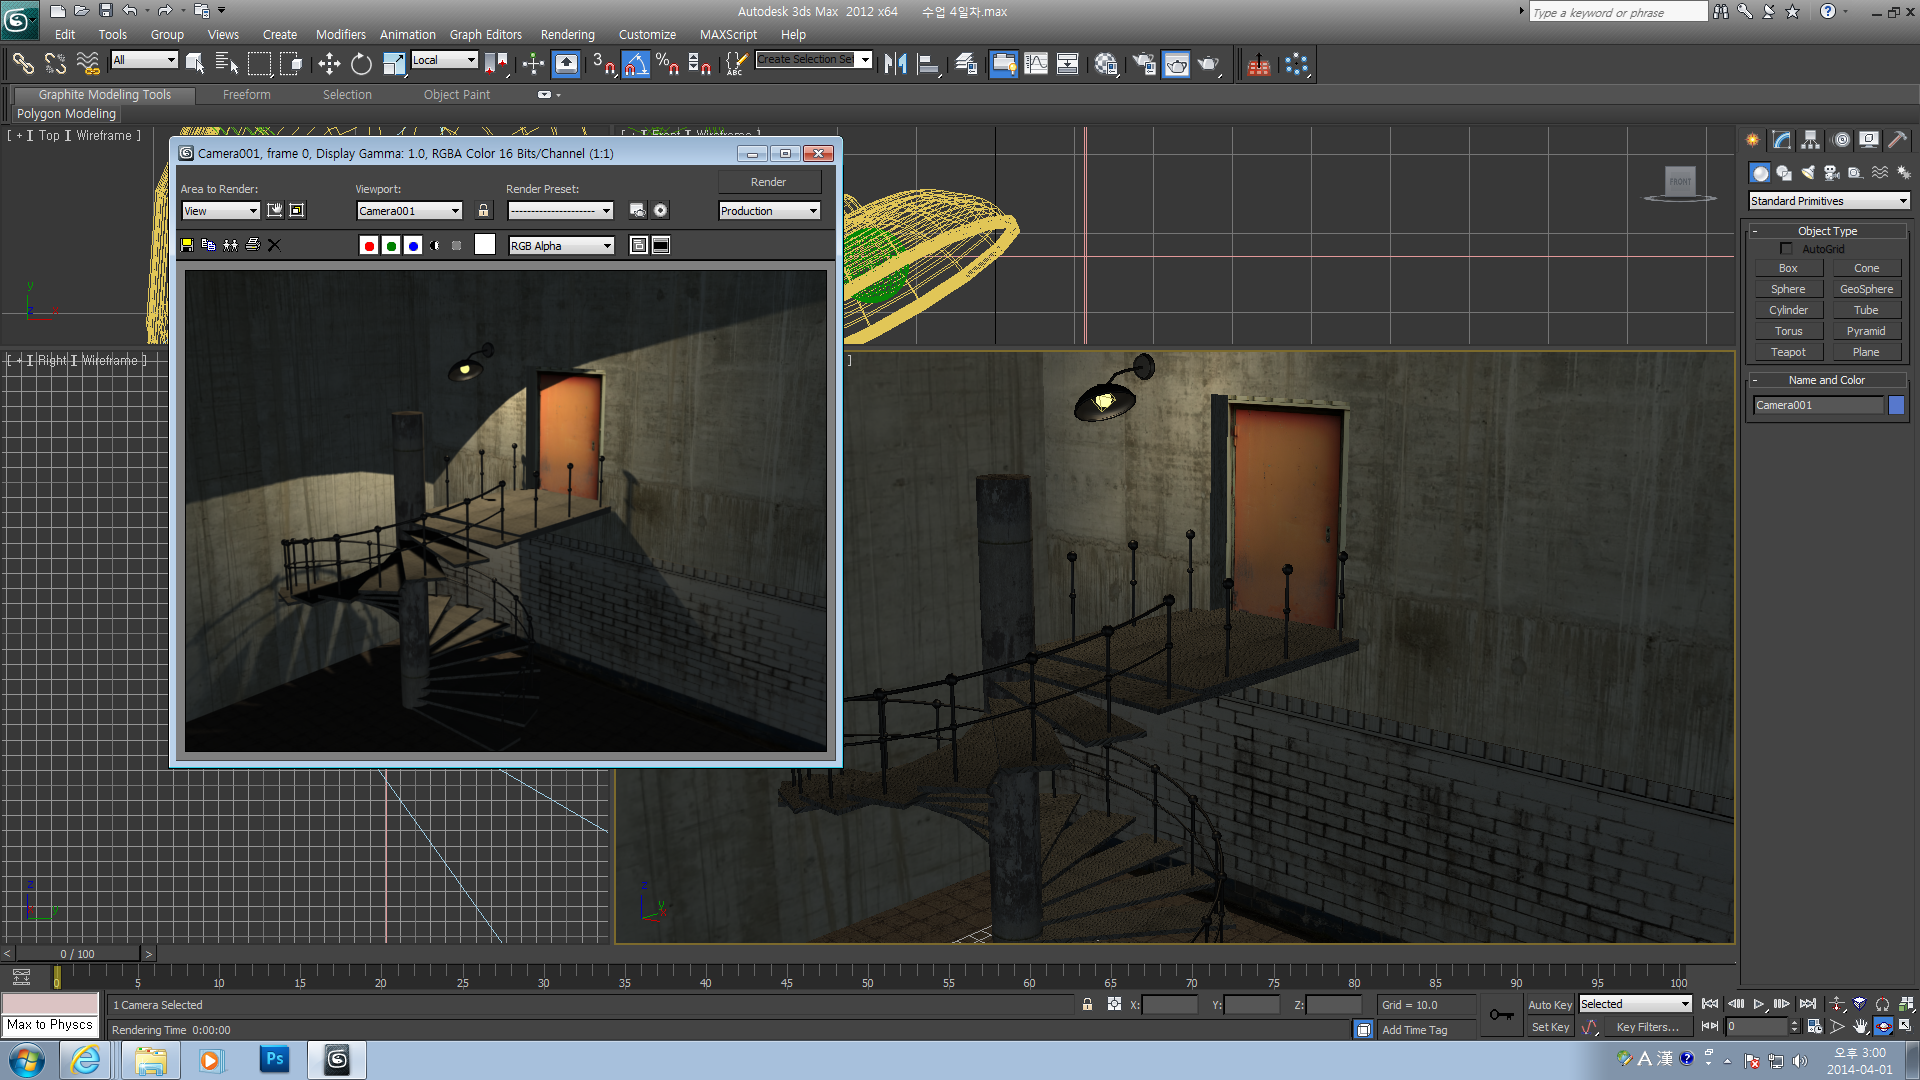
Task: Open the Local reference coordinate dropdown
Action: (445, 60)
